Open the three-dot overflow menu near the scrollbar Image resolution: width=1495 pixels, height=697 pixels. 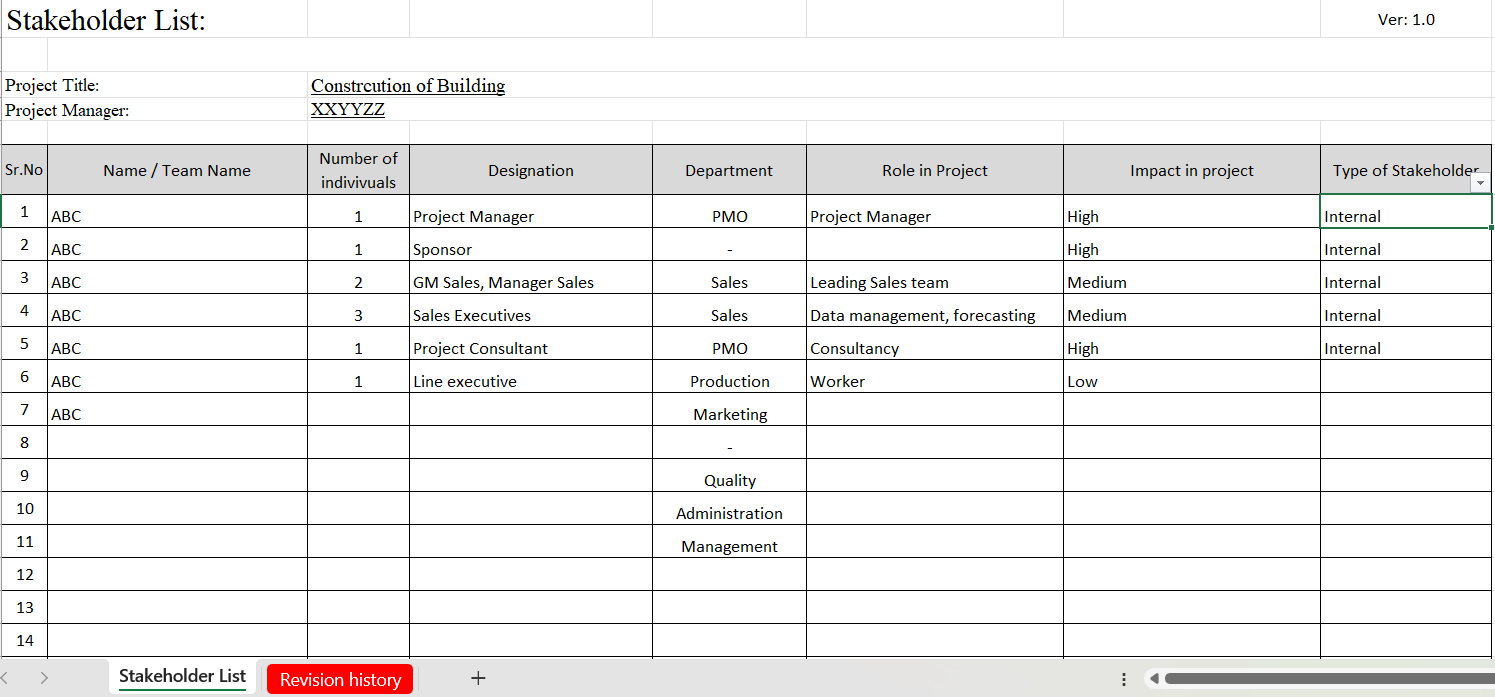(1125, 678)
